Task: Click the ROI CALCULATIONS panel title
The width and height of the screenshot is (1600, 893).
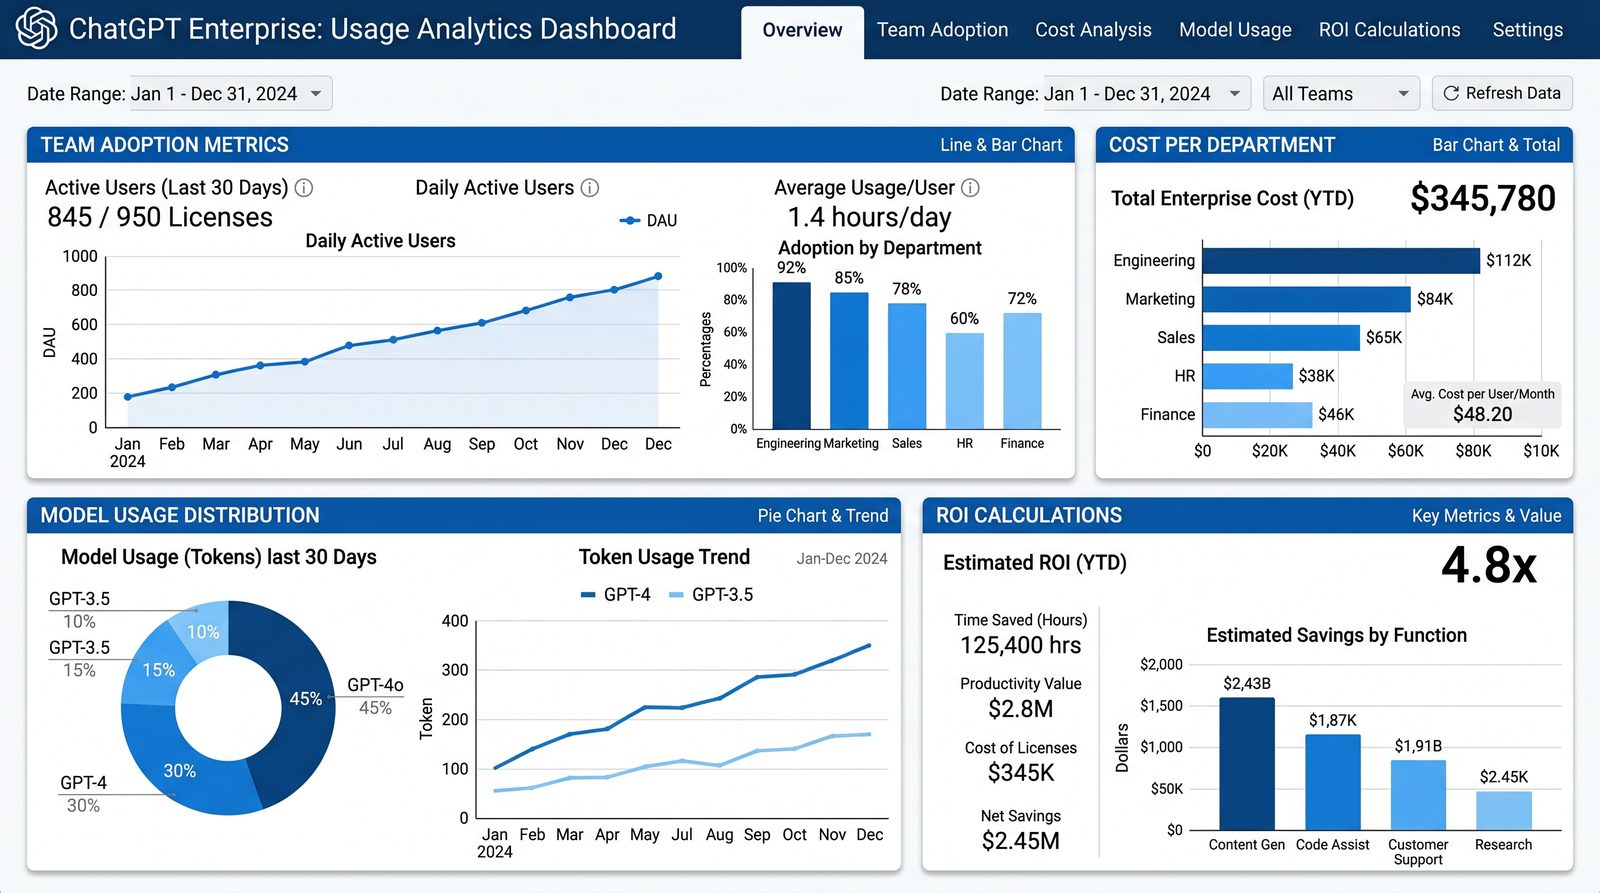Action: coord(1029,516)
